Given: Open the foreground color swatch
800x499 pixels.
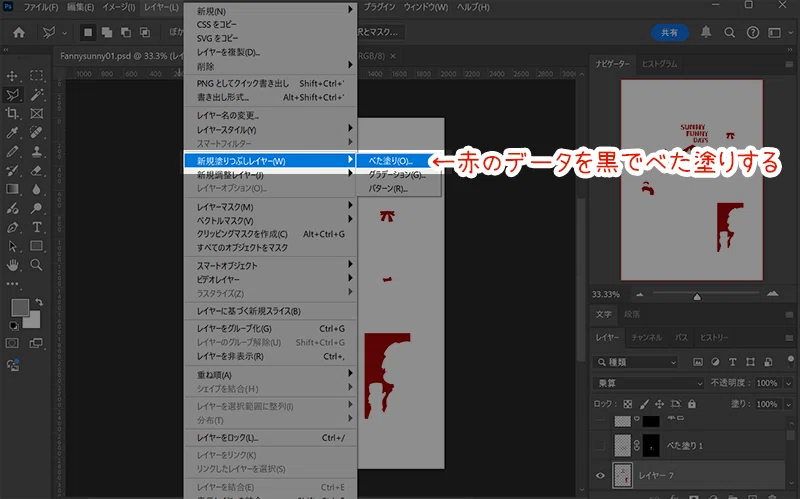Looking at the screenshot, I should (x=20, y=308).
